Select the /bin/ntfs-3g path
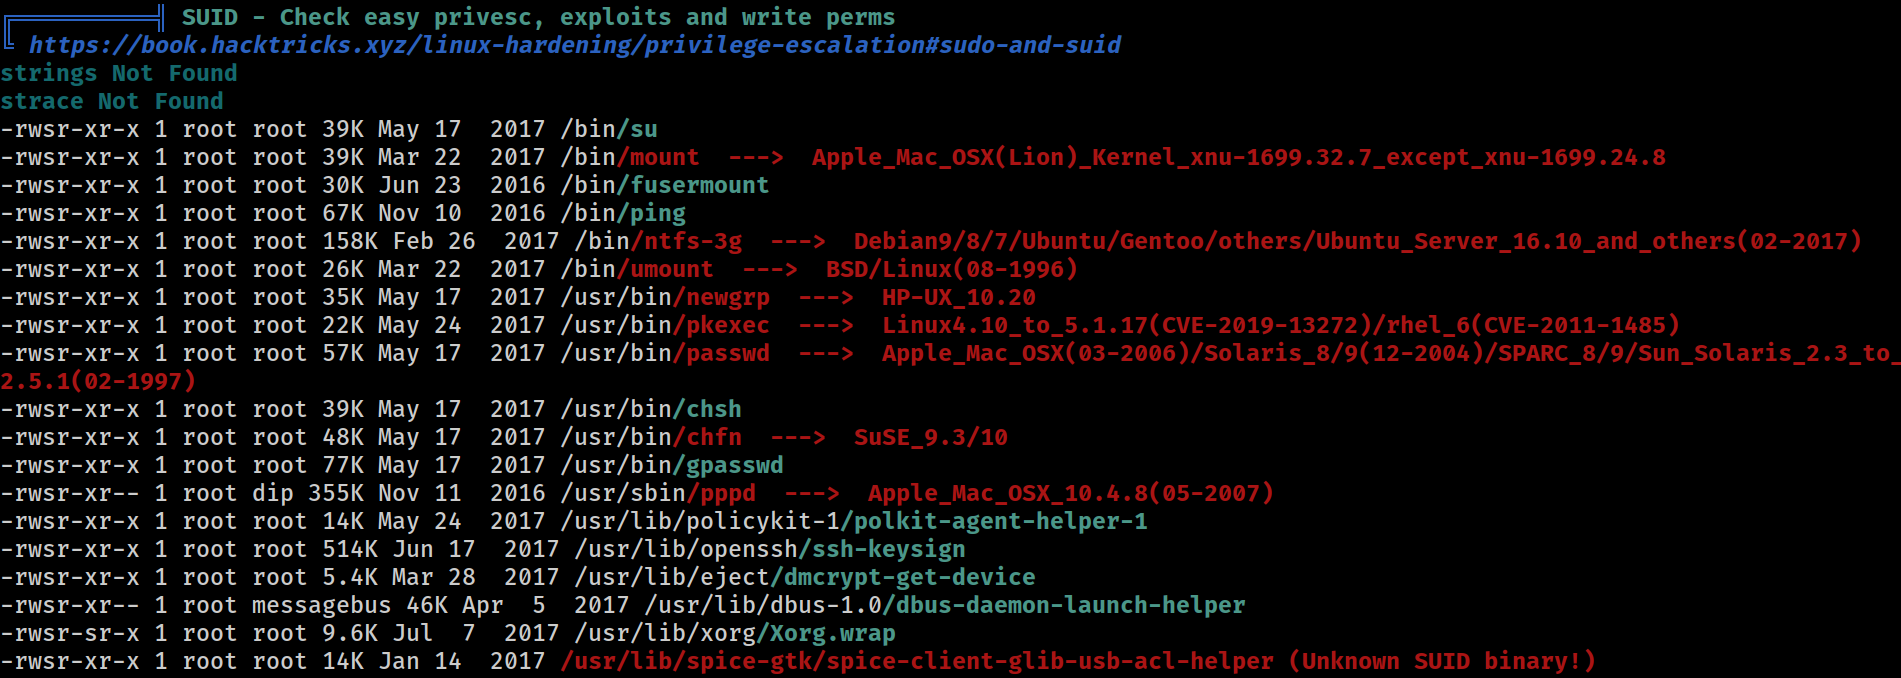The height and width of the screenshot is (678, 1901). 658,241
